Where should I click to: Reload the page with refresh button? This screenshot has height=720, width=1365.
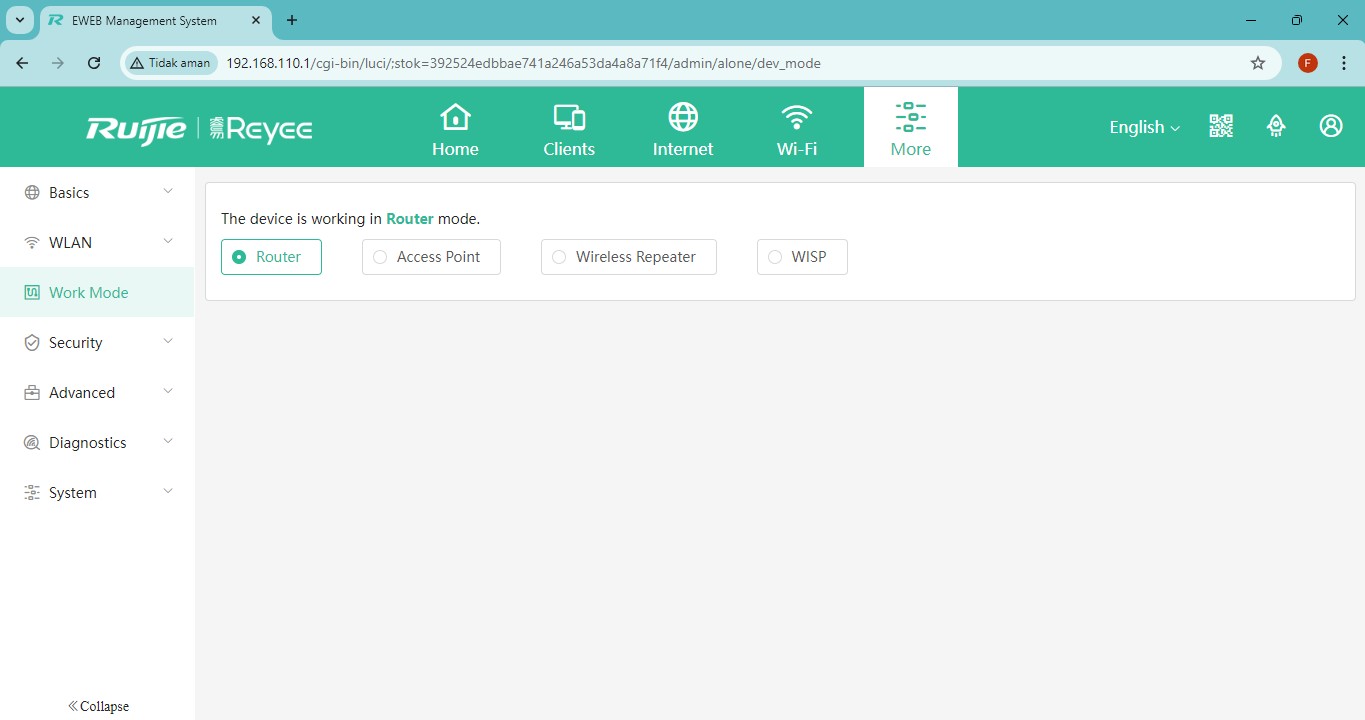94,63
